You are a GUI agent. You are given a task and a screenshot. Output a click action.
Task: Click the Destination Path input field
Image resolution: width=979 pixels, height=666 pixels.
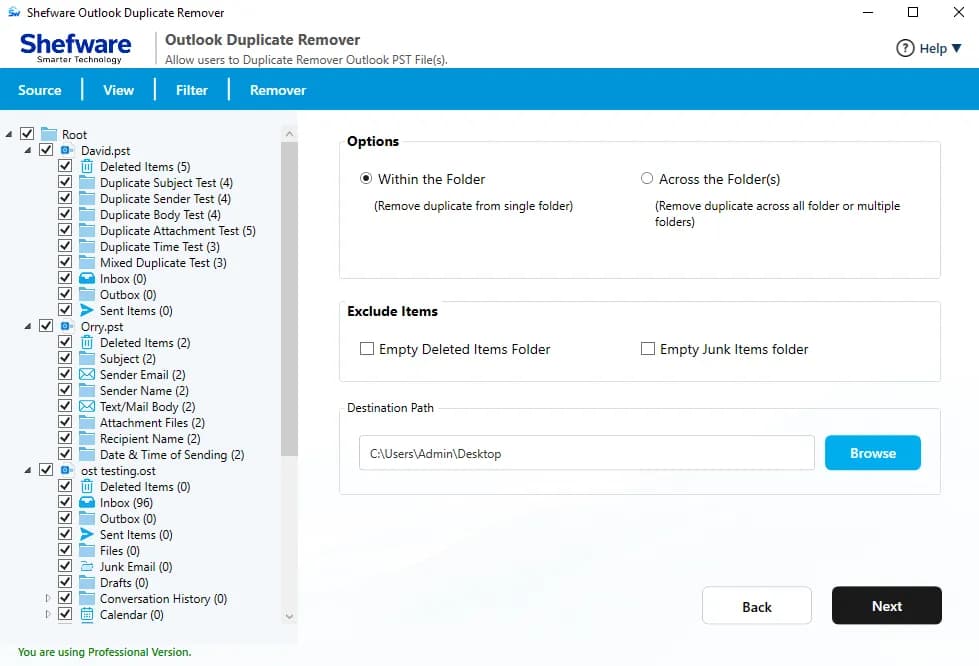tap(586, 453)
